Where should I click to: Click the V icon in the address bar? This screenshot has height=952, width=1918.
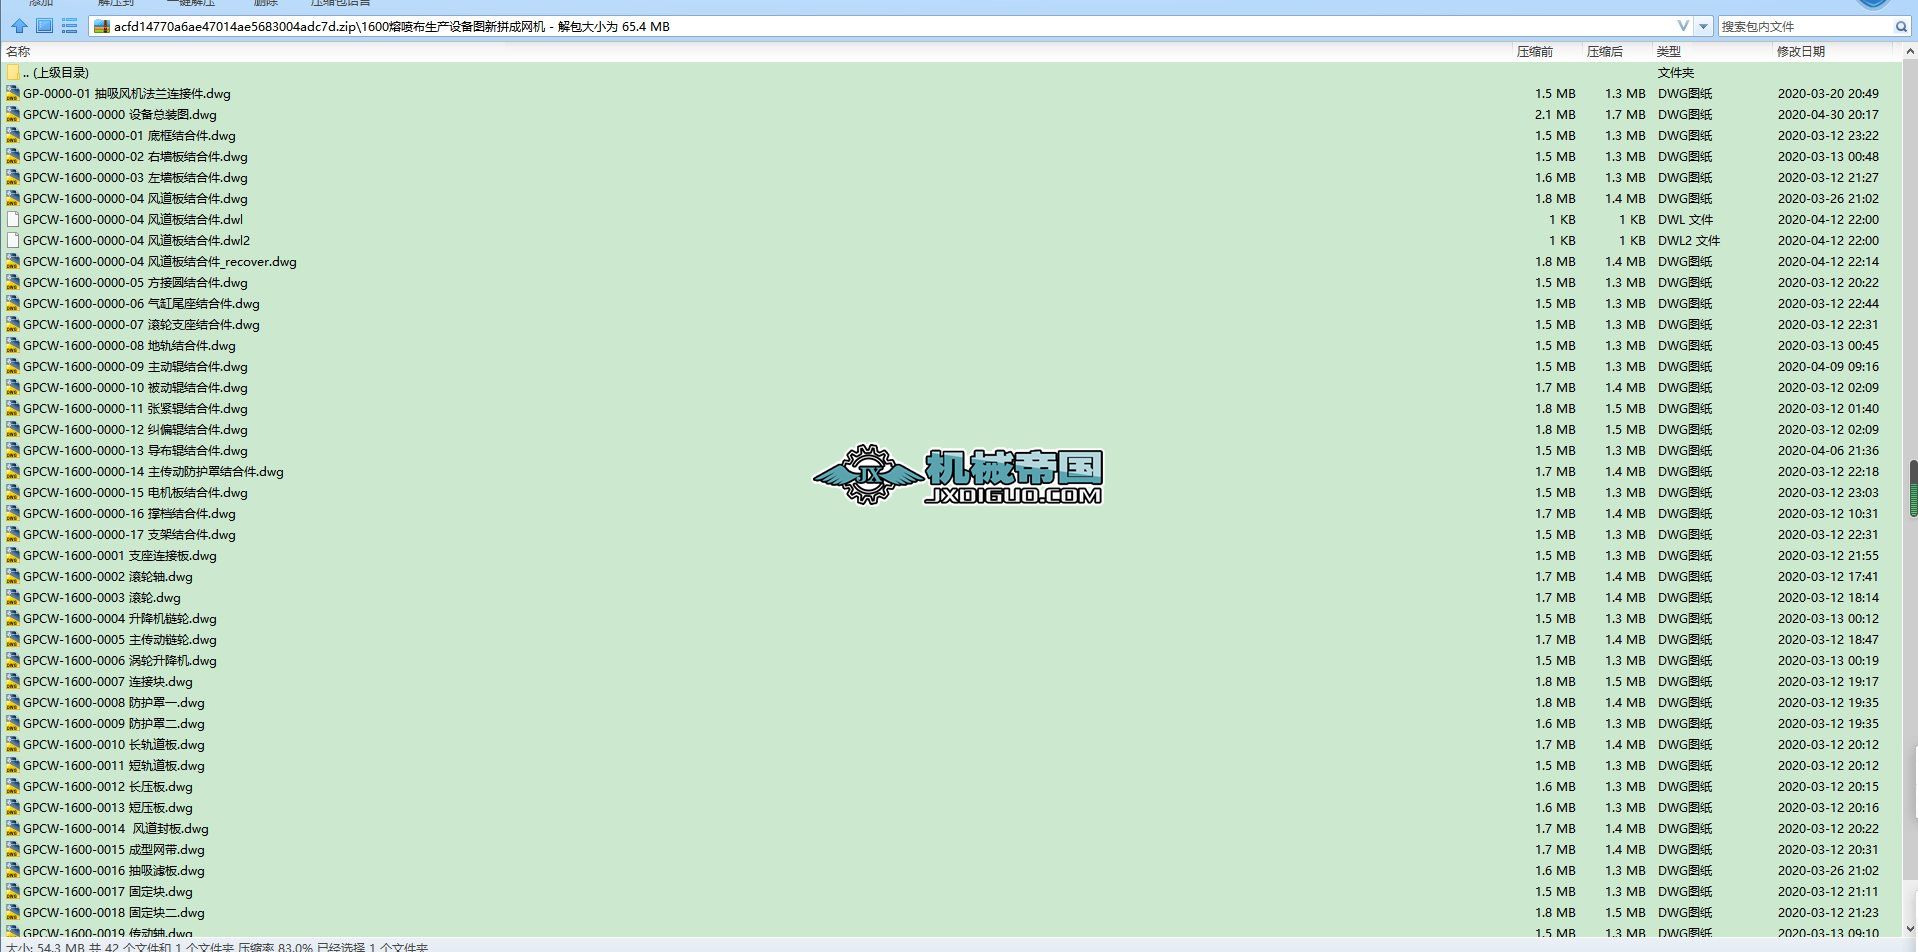(1683, 26)
